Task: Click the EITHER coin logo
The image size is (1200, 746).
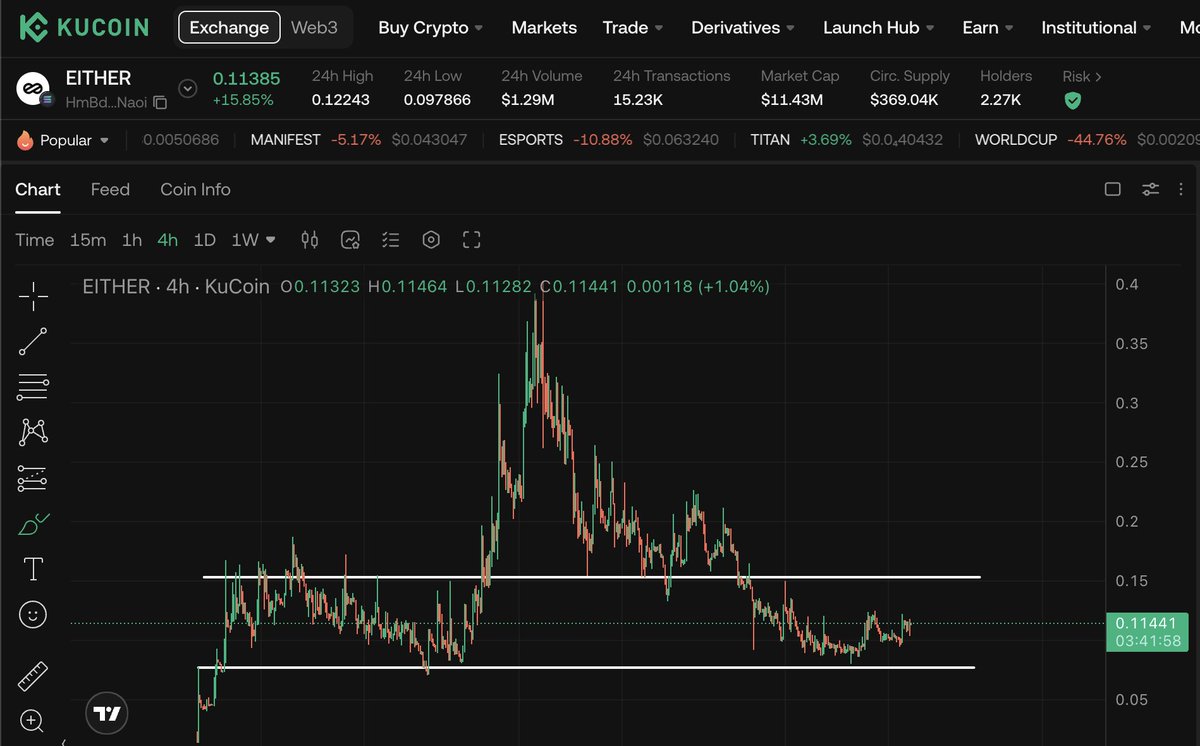Action: [x=34, y=89]
